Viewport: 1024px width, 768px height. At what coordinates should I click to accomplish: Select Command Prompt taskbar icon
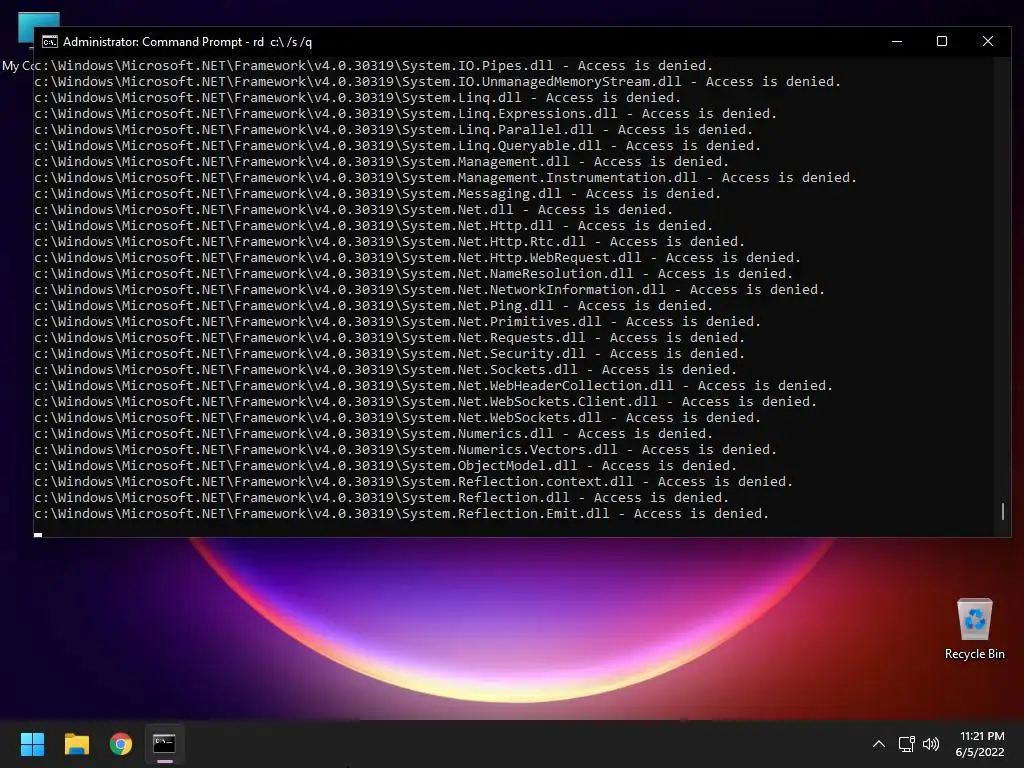[x=165, y=744]
